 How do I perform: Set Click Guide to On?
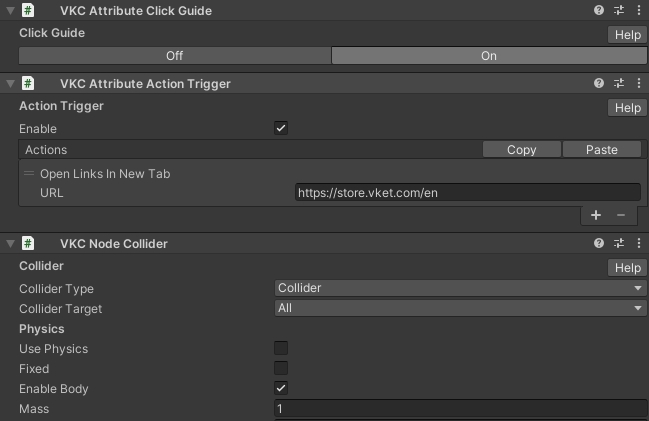pos(488,56)
